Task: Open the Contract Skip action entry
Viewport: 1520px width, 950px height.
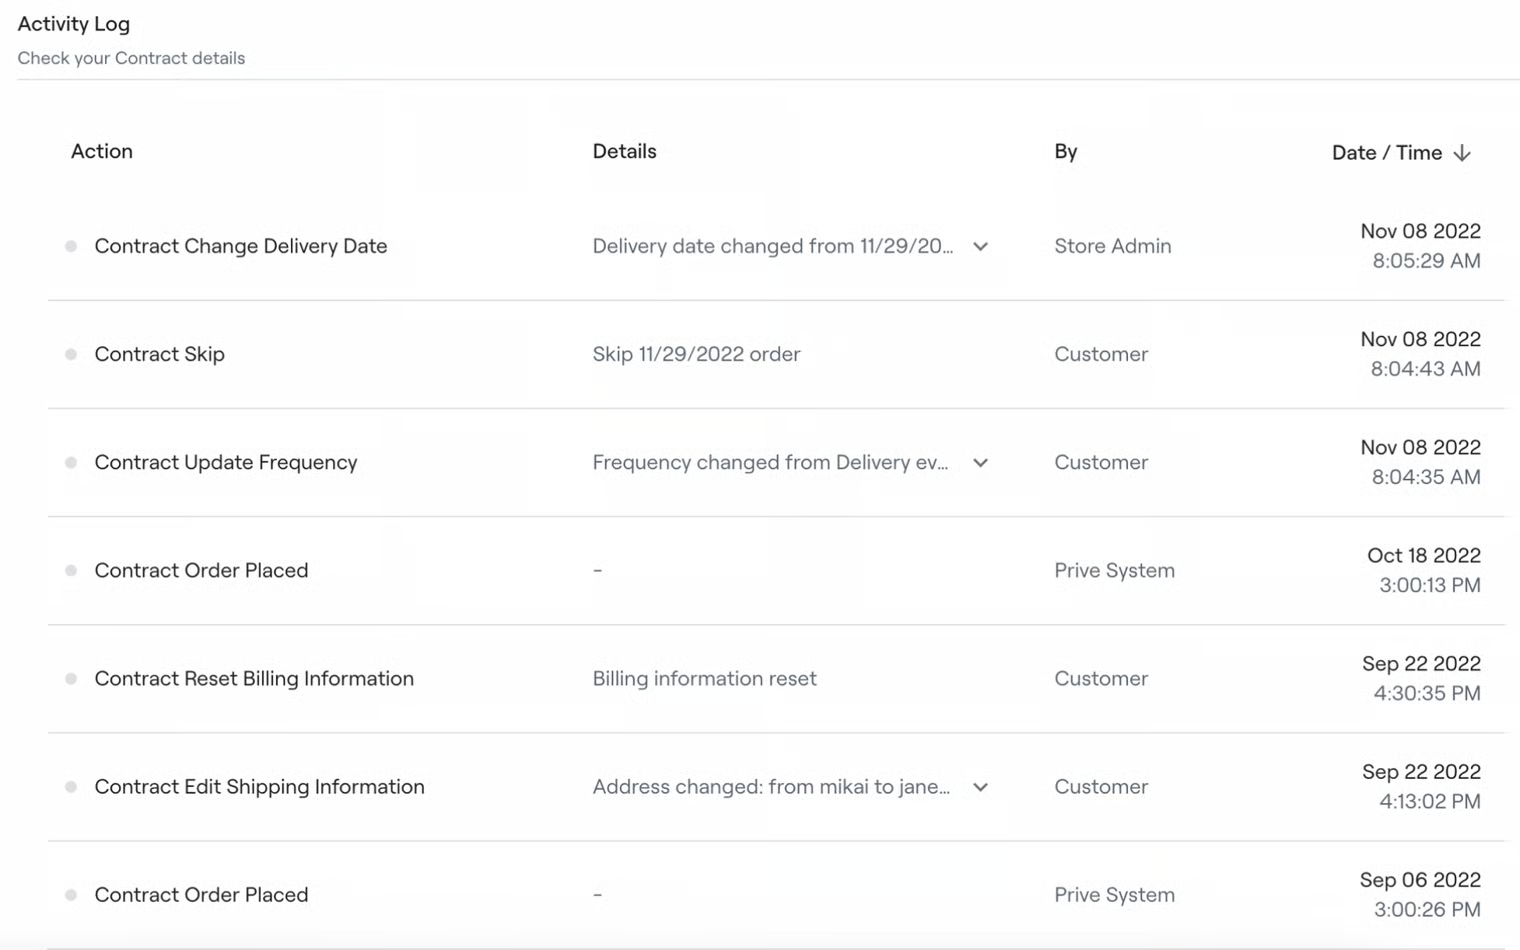Action: click(x=159, y=354)
